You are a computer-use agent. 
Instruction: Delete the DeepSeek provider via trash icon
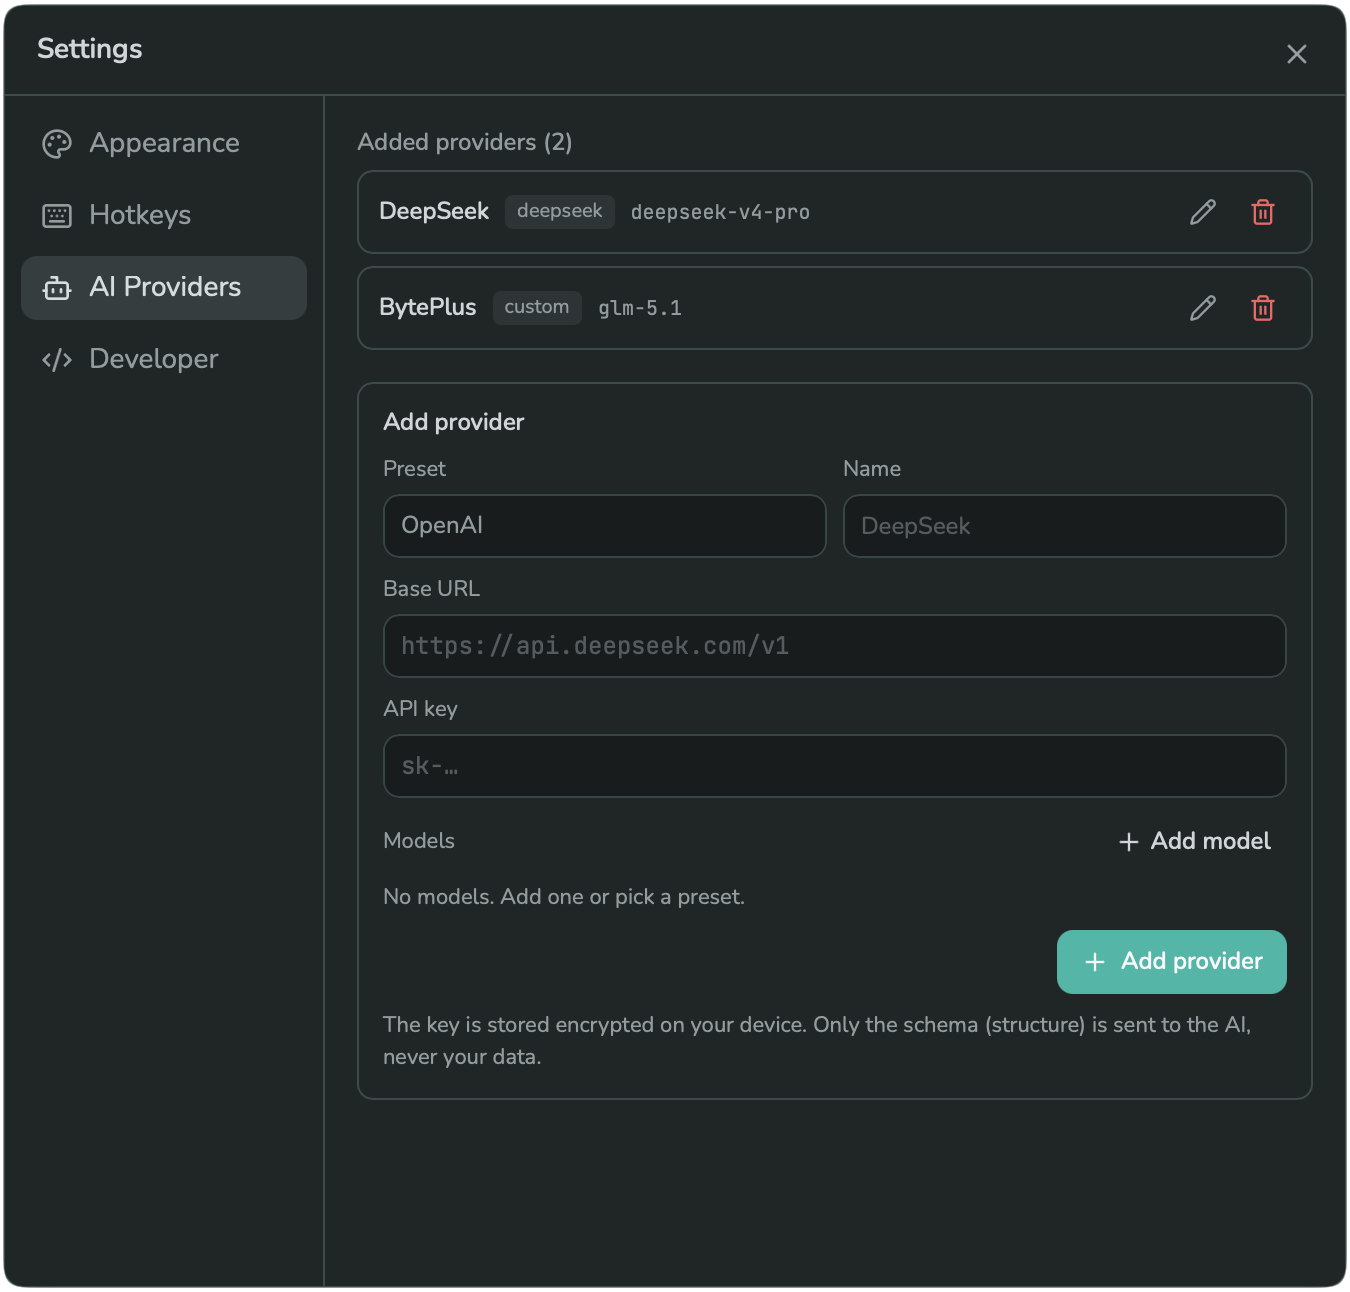1263,212
